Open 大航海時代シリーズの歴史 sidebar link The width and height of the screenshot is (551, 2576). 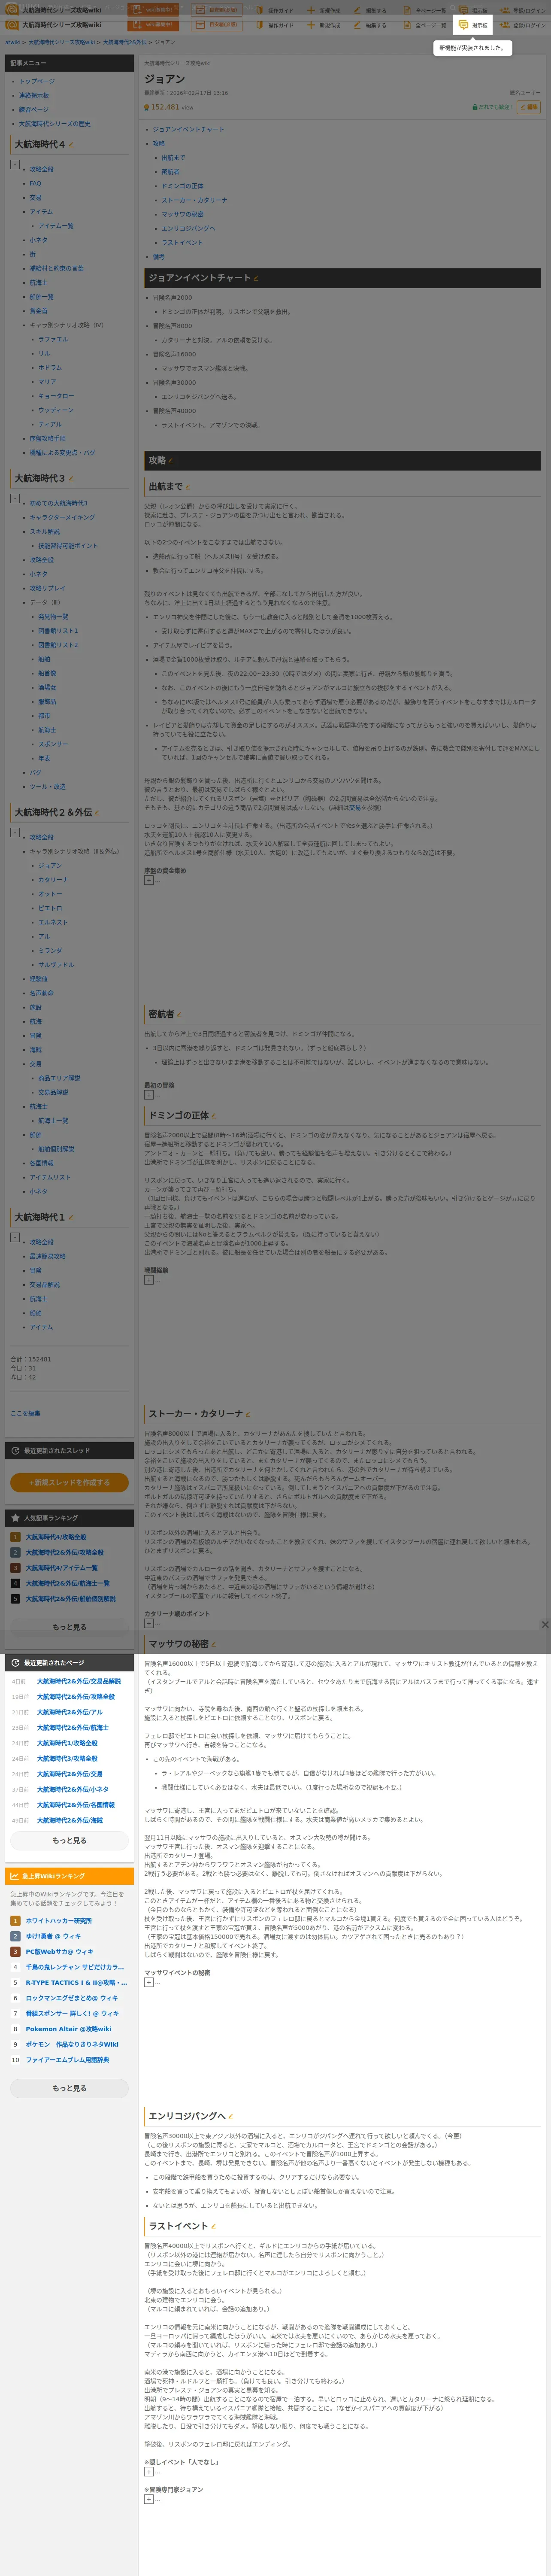coord(55,124)
